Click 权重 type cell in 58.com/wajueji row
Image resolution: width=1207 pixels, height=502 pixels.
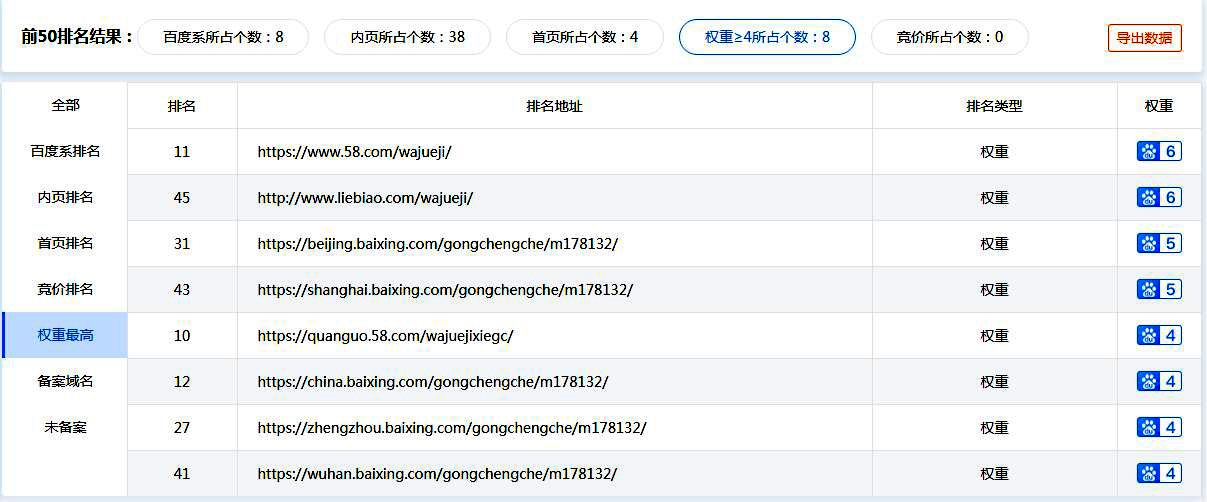pyautogui.click(x=995, y=152)
